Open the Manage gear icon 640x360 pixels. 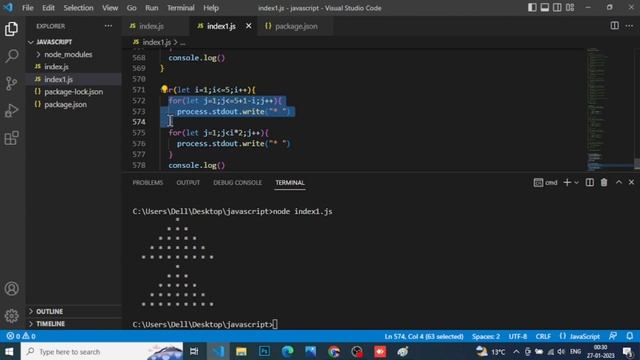pos(11,316)
